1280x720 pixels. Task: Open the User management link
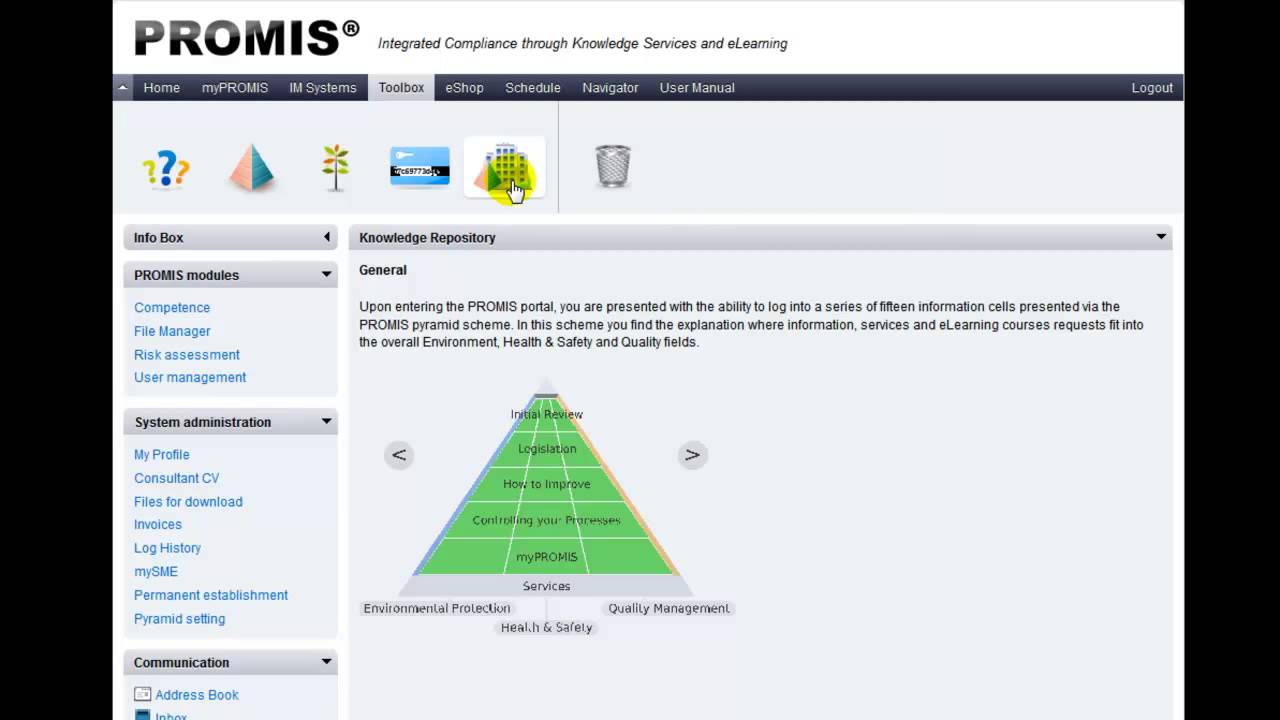pos(190,378)
